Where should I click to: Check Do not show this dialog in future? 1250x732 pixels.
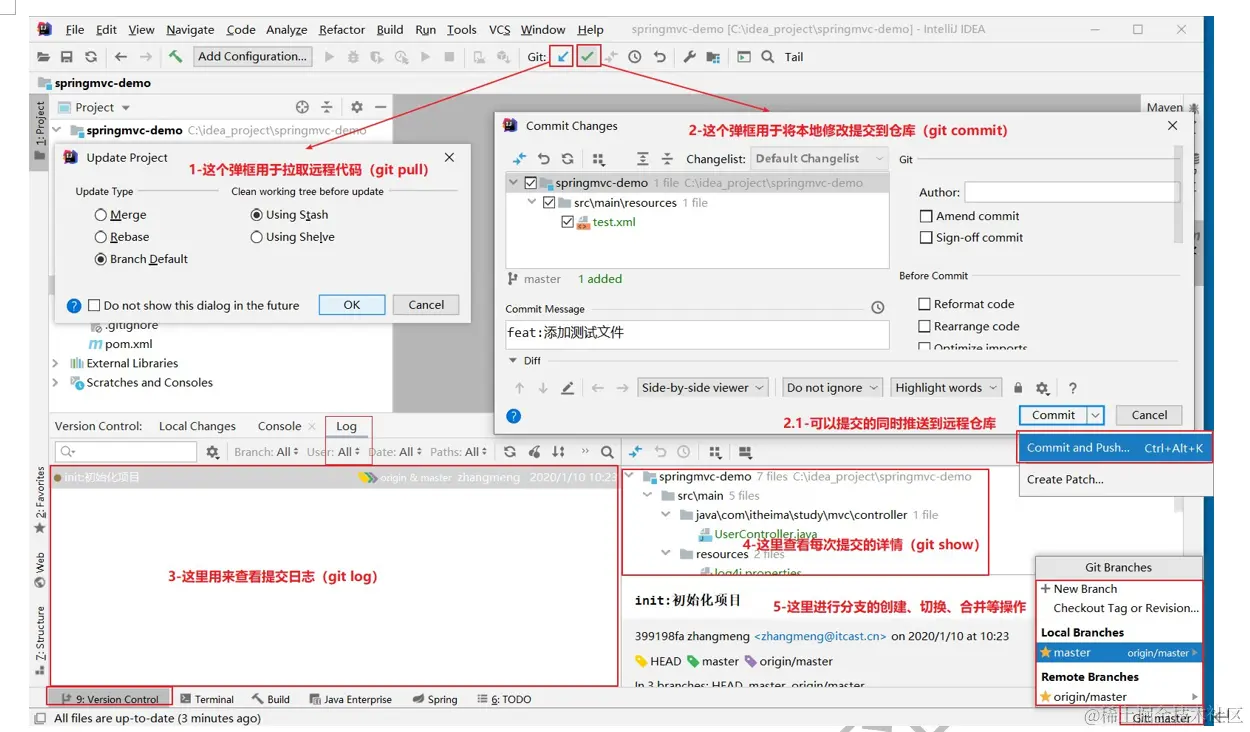coord(94,306)
